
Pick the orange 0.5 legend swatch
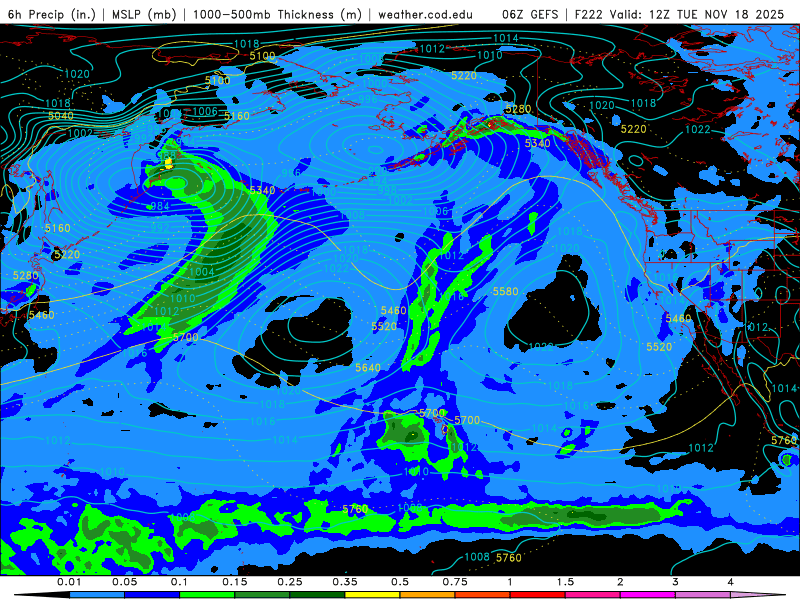(x=428, y=595)
